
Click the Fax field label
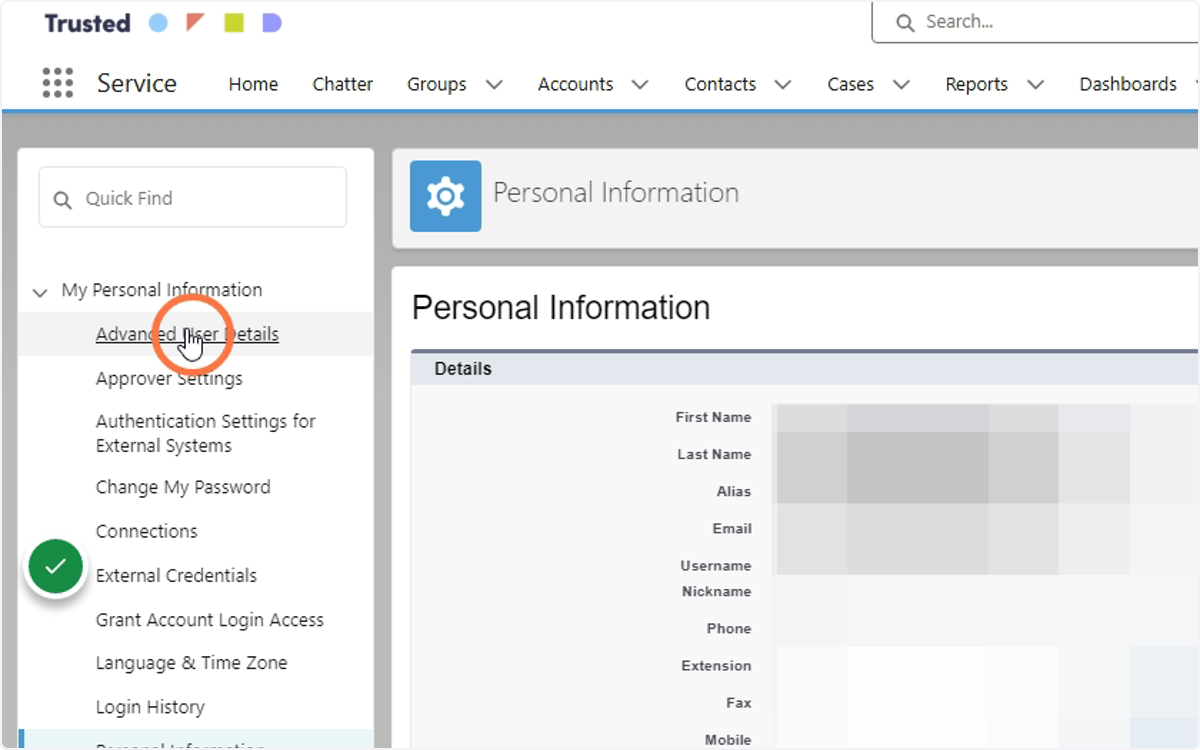(x=739, y=702)
